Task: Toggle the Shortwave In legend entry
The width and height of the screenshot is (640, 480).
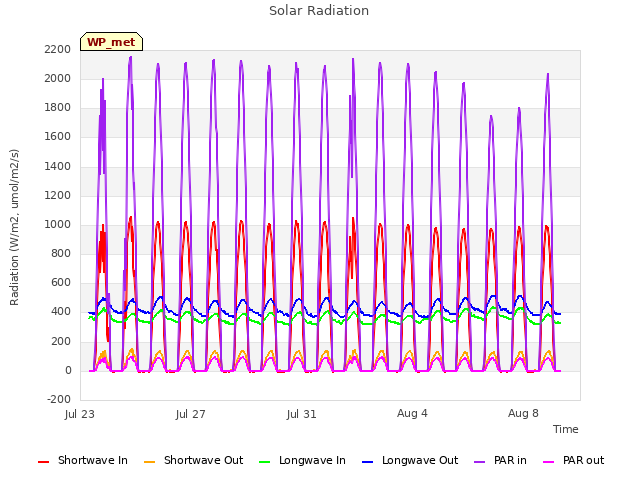Action: point(83,460)
